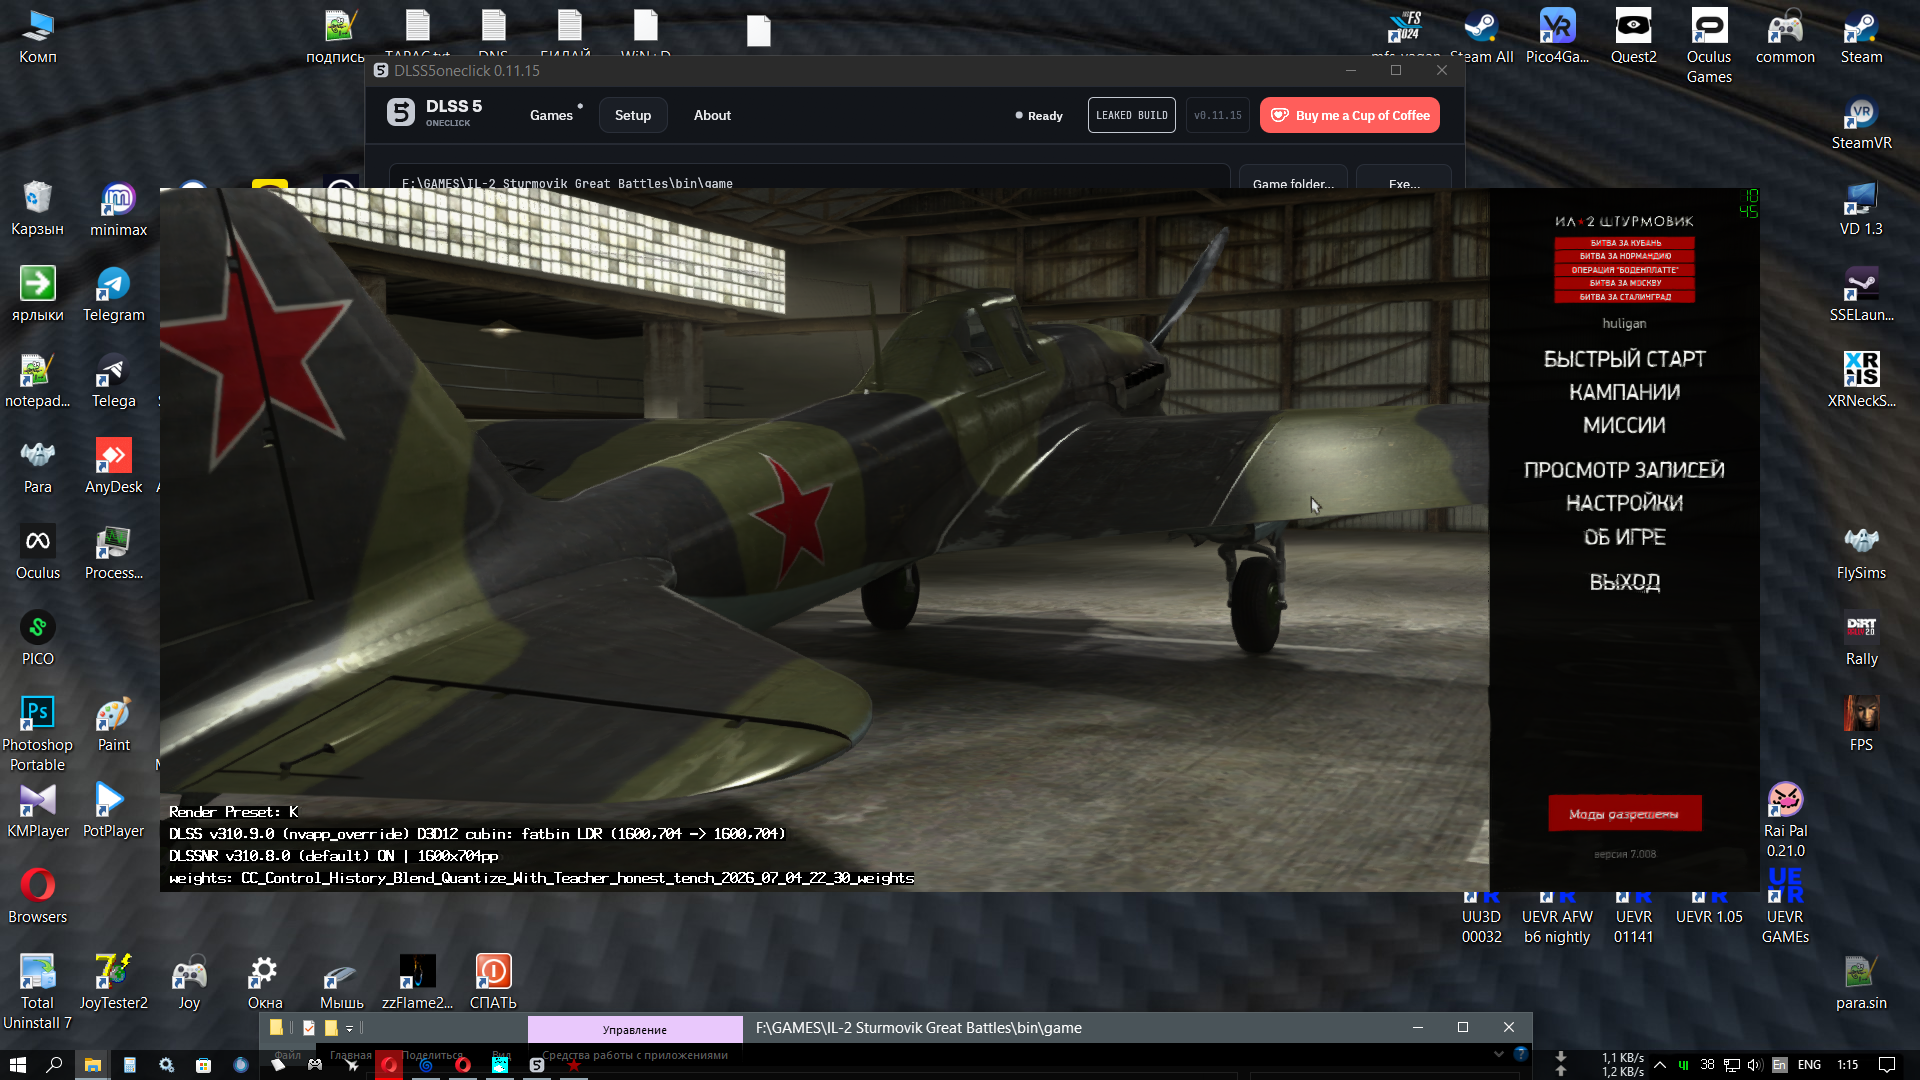Open the Photoshop Portable shortcut
The height and width of the screenshot is (1080, 1920).
(x=37, y=735)
